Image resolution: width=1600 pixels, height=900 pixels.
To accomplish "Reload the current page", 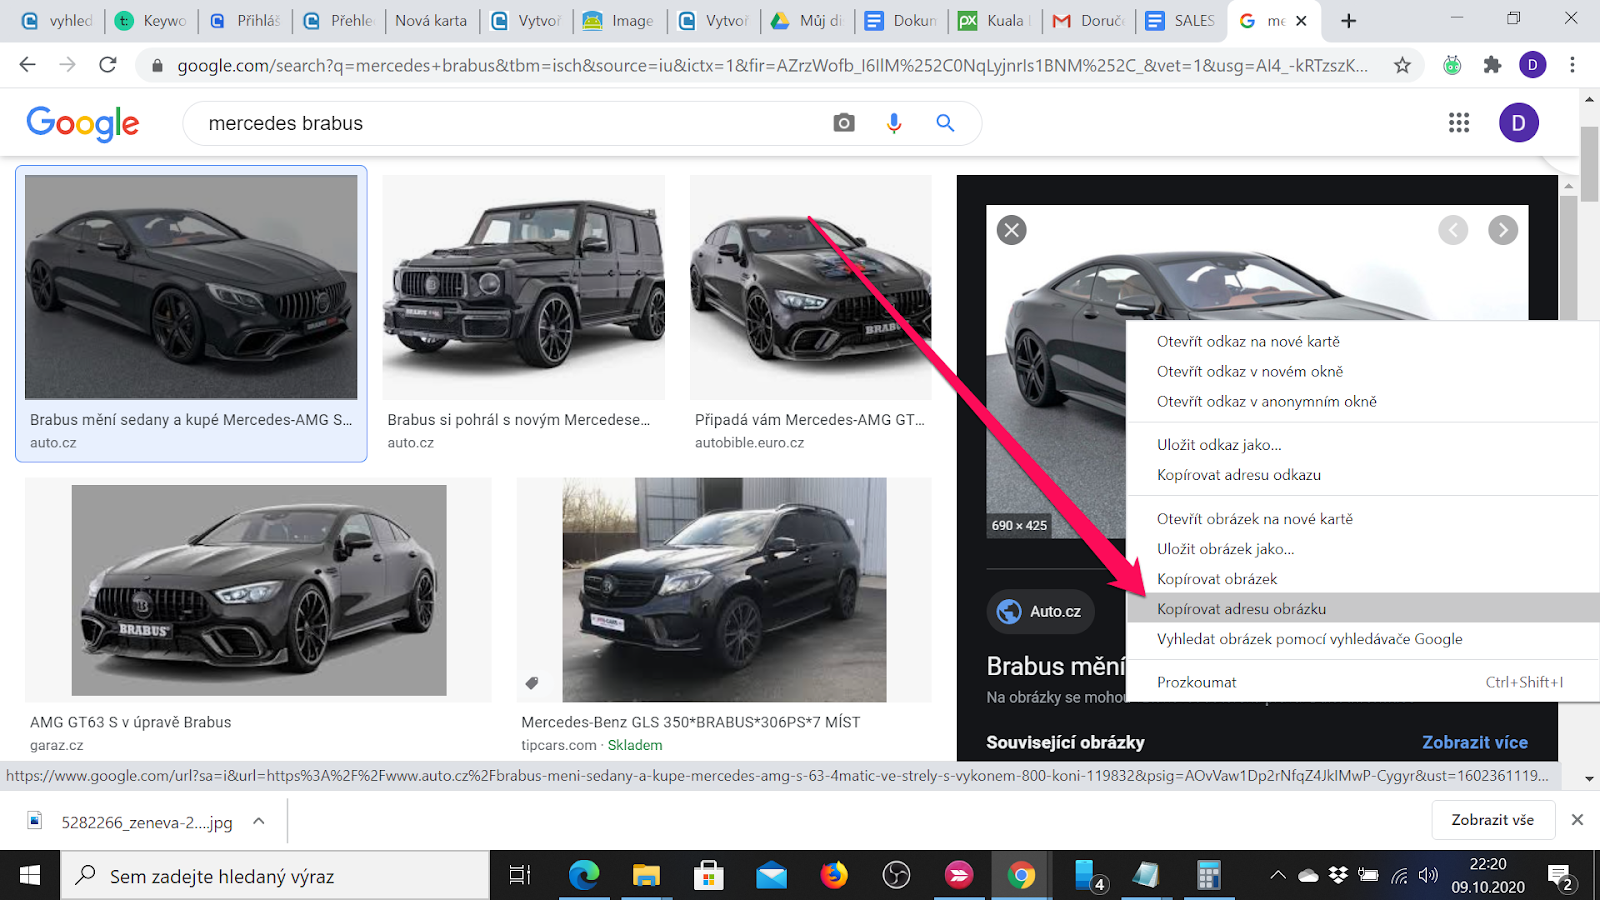I will click(x=108, y=65).
